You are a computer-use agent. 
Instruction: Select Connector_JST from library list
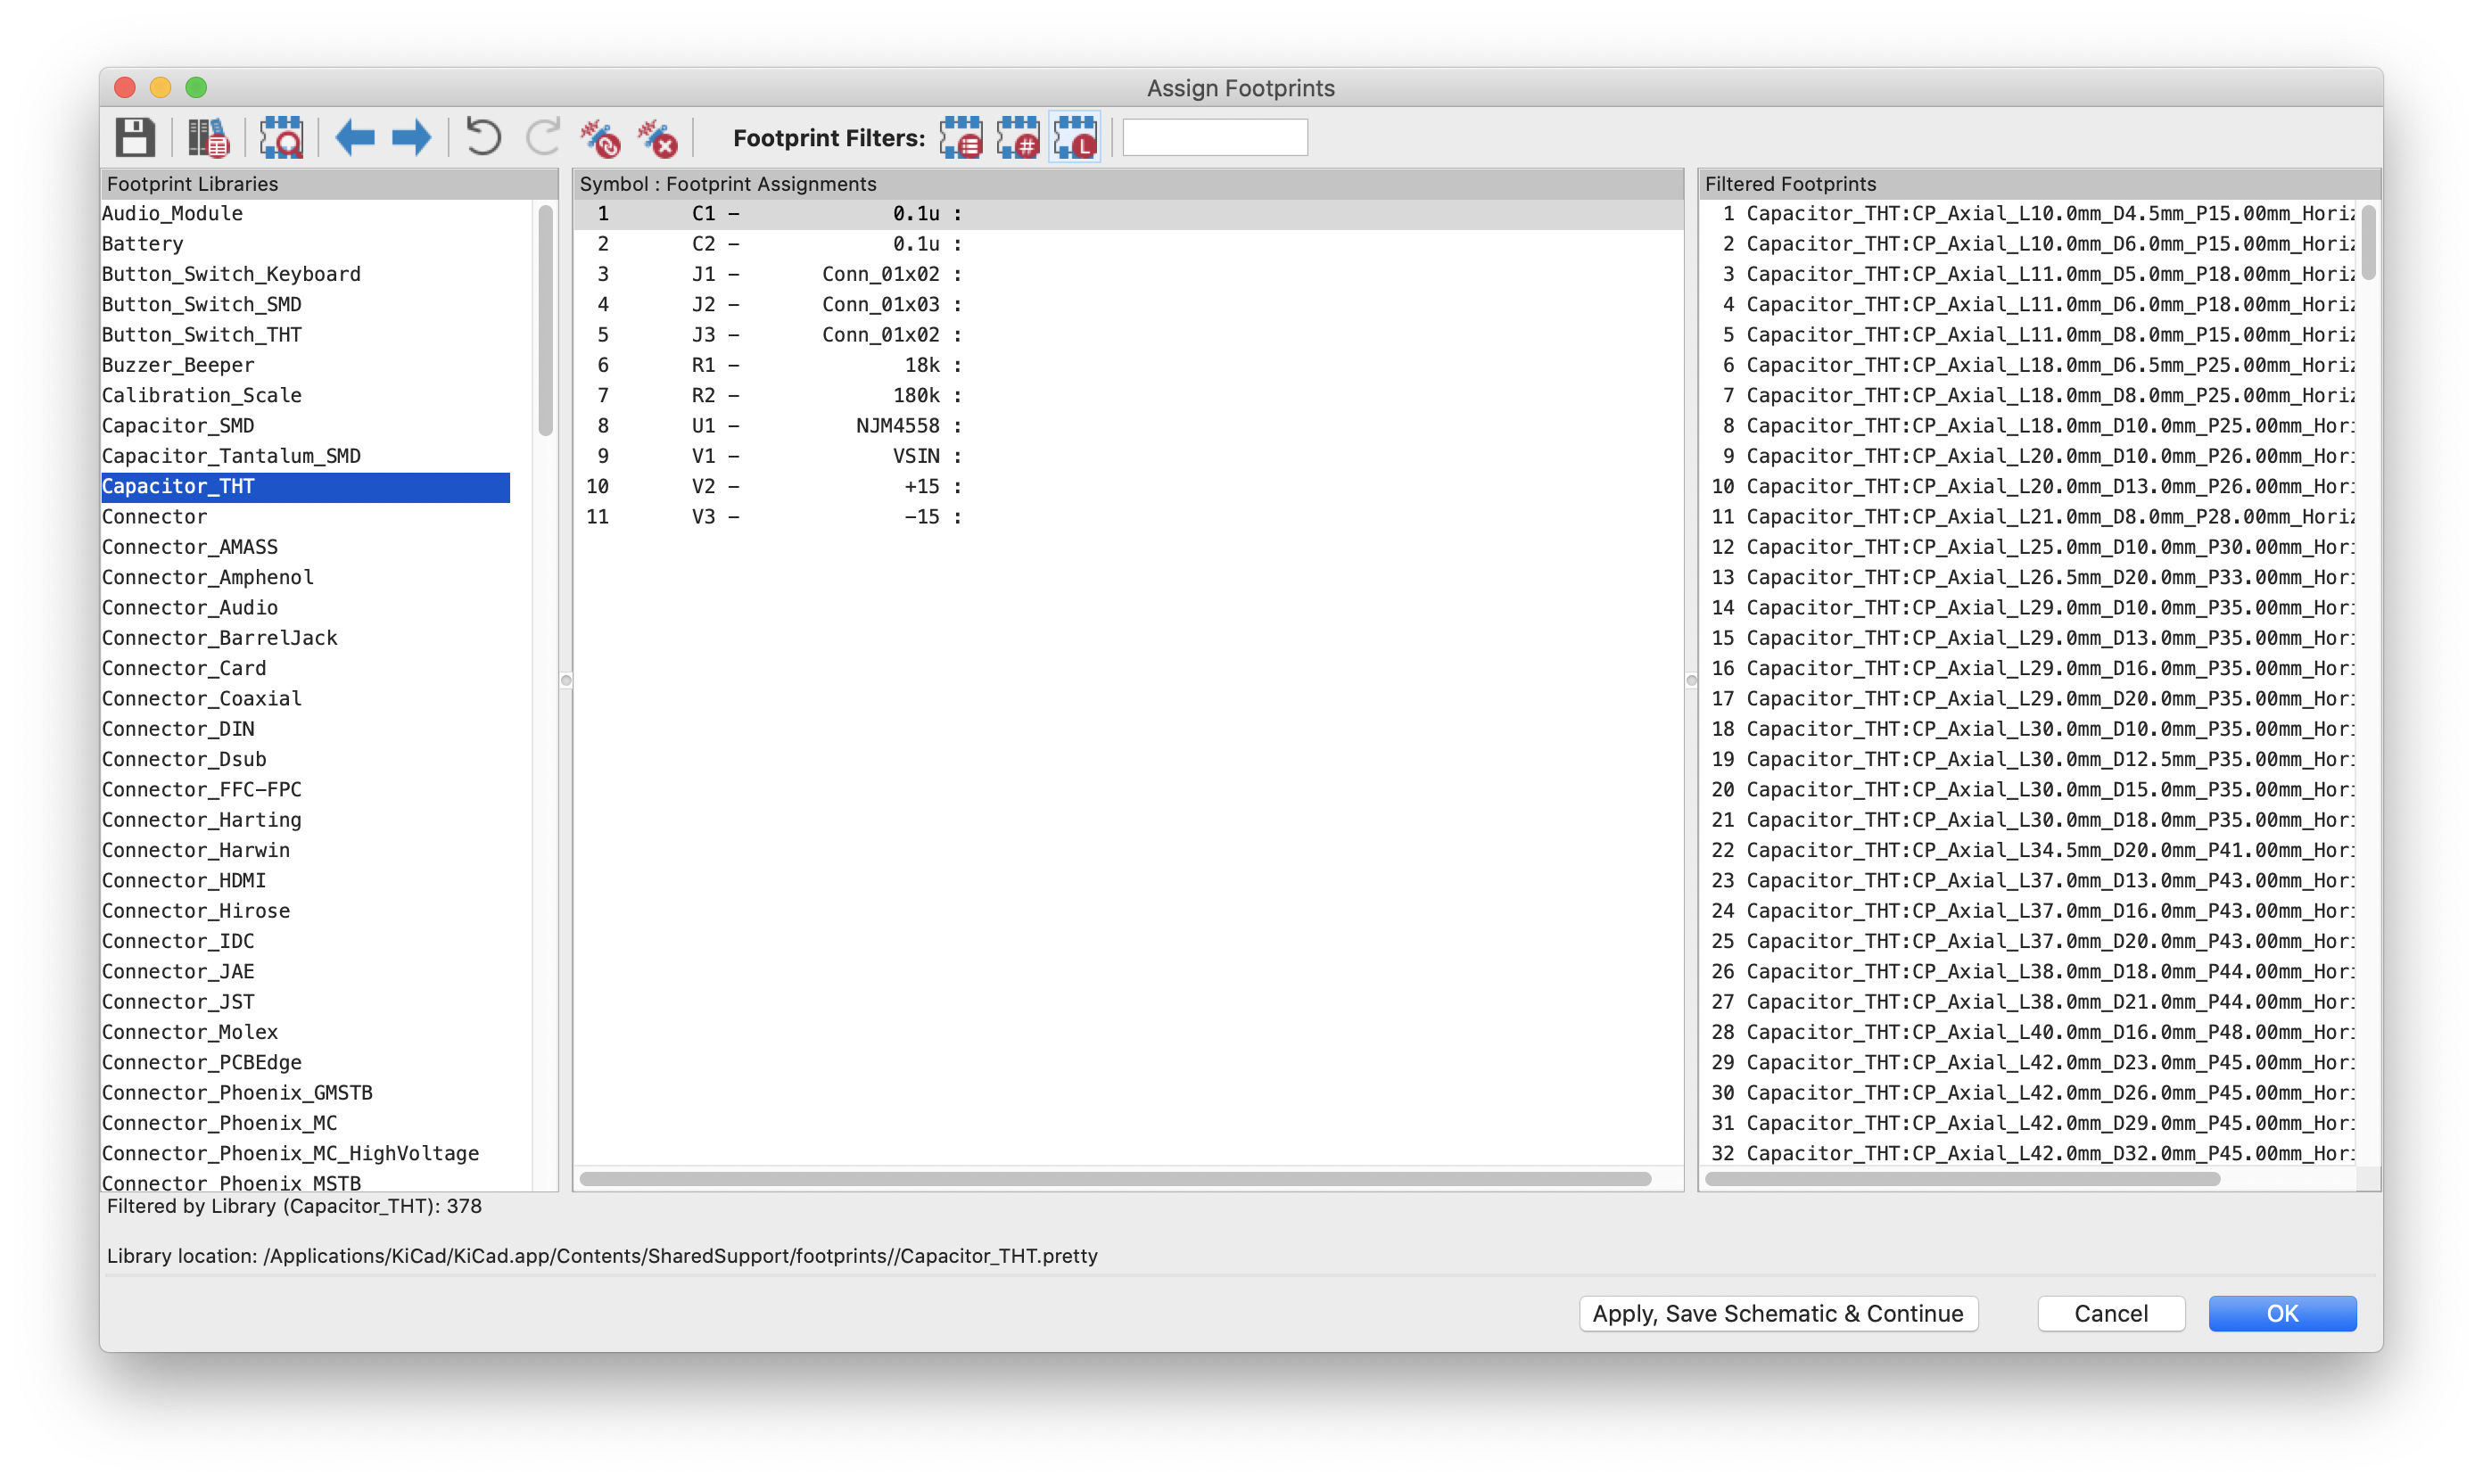(184, 1000)
